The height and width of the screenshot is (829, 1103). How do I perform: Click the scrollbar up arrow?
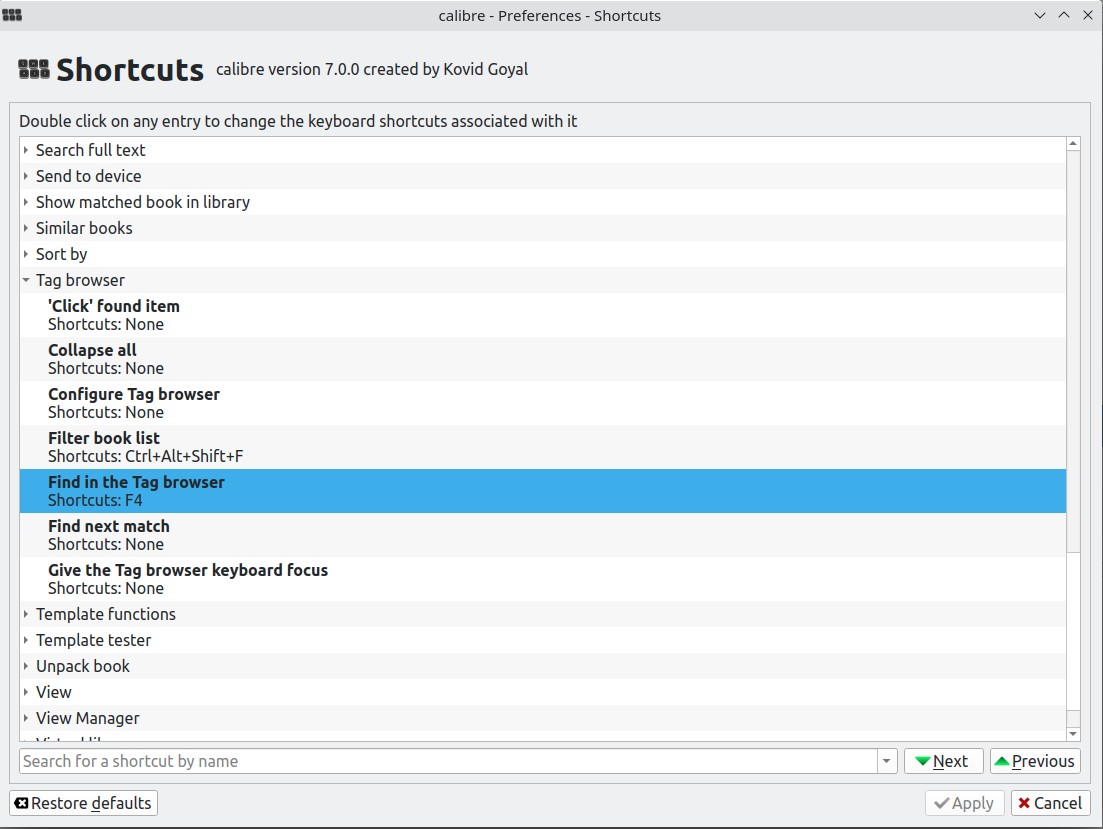point(1073,144)
